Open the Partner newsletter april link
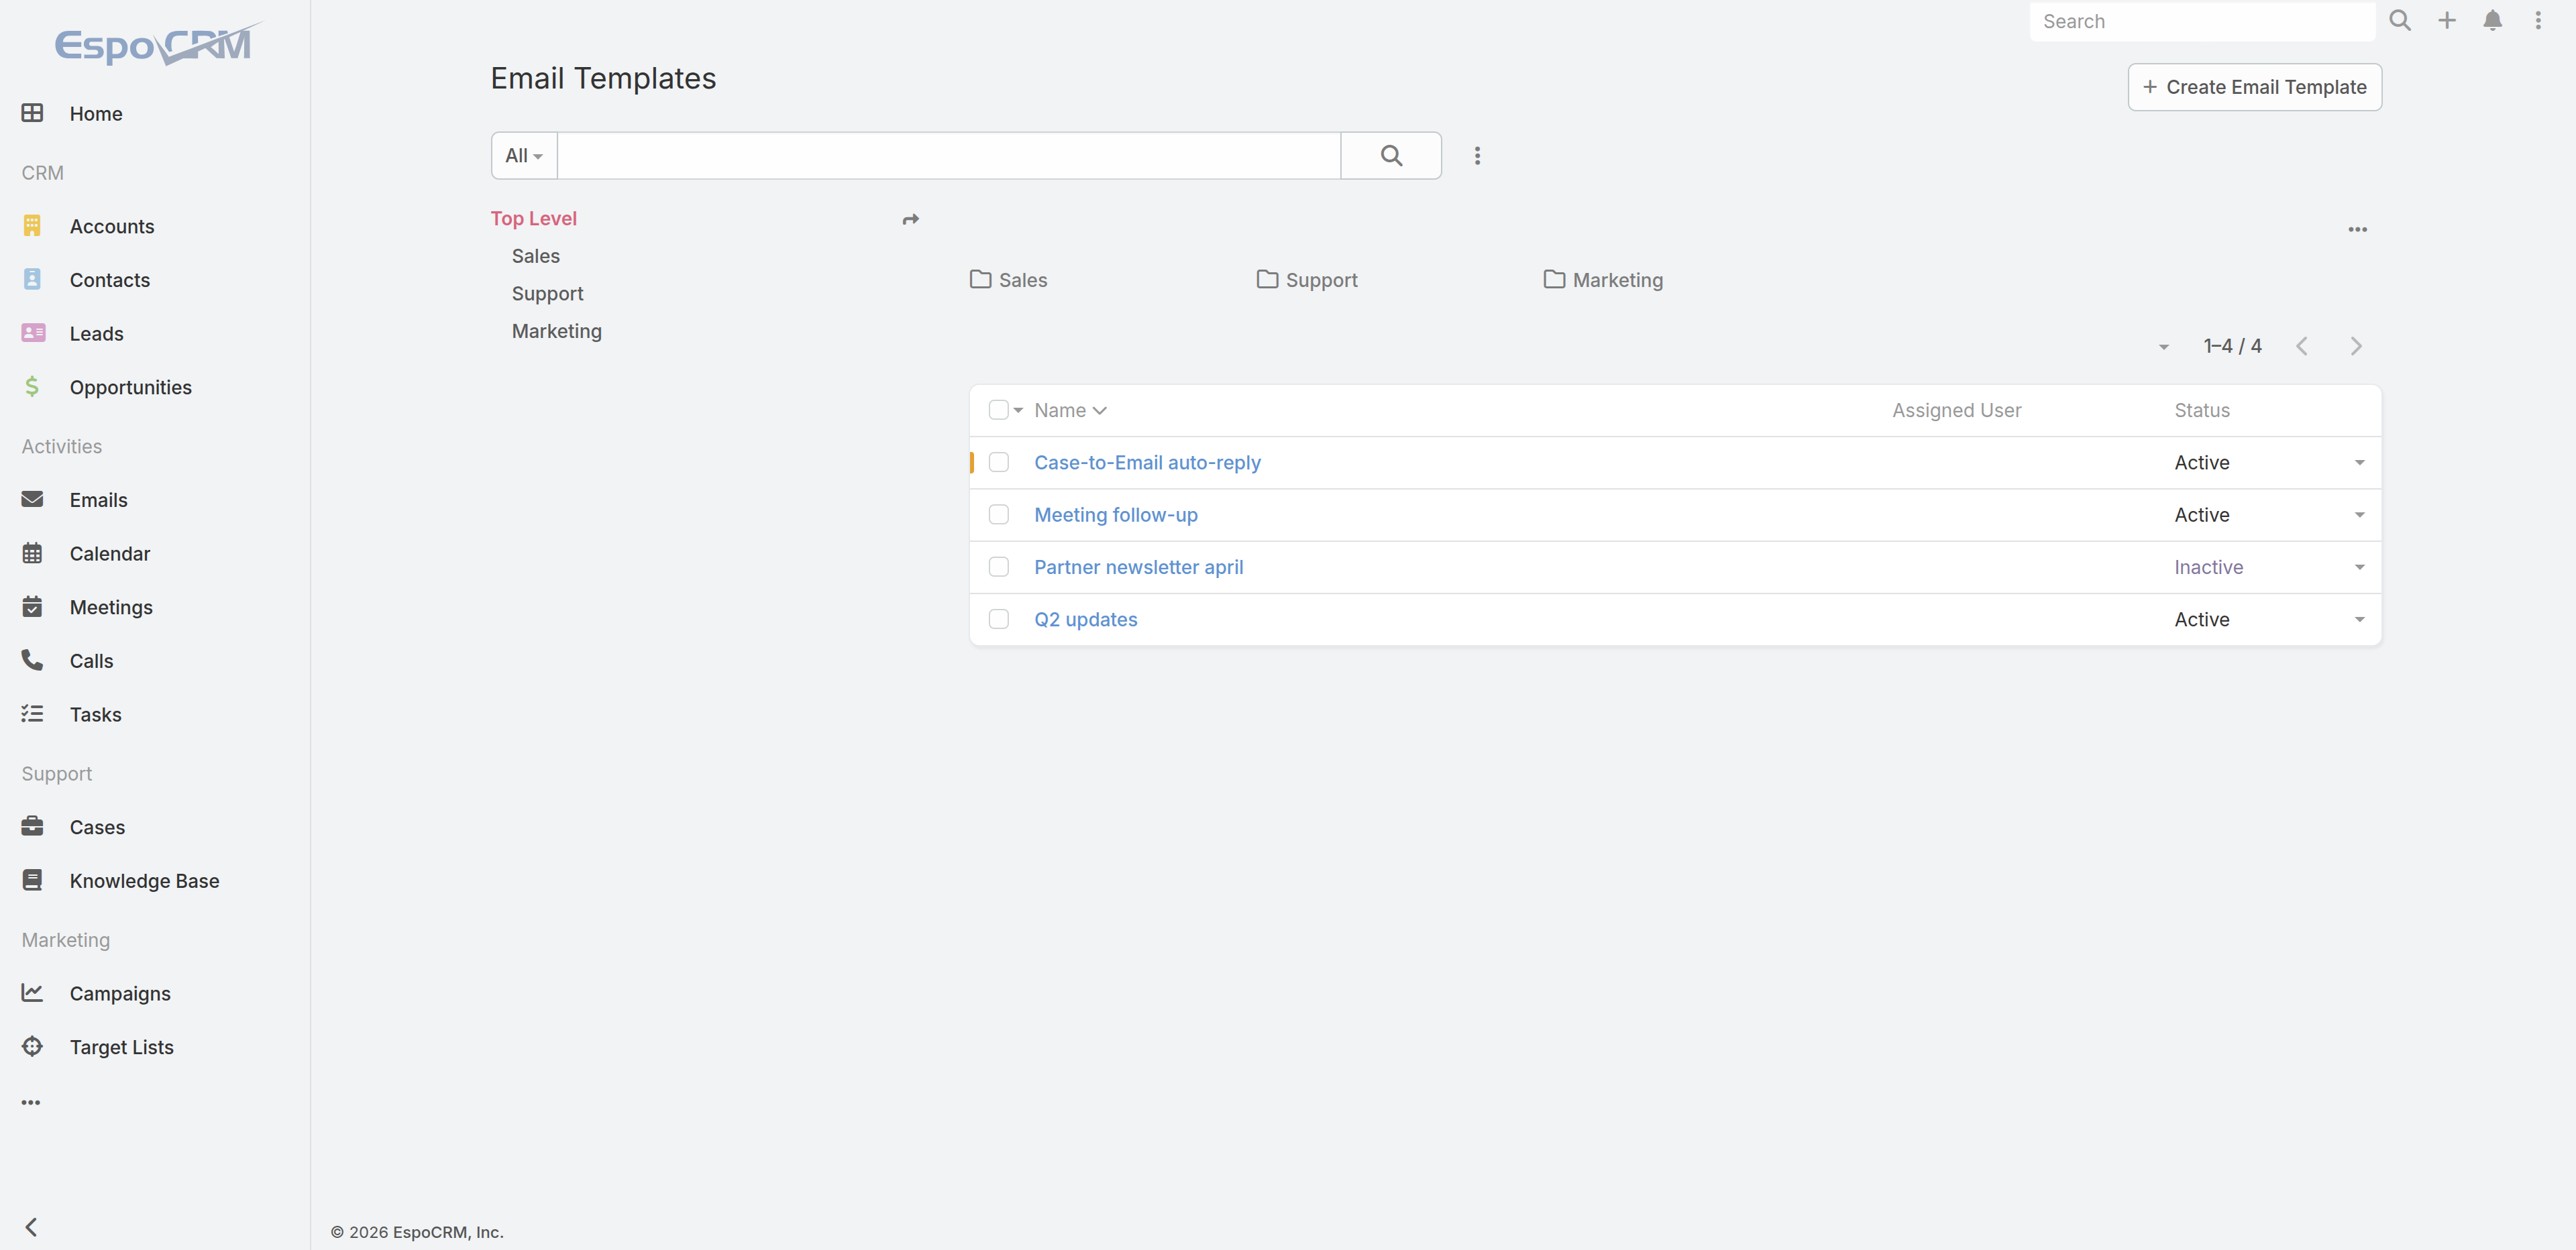Screen dimensions: 2576x1250 (1138, 567)
